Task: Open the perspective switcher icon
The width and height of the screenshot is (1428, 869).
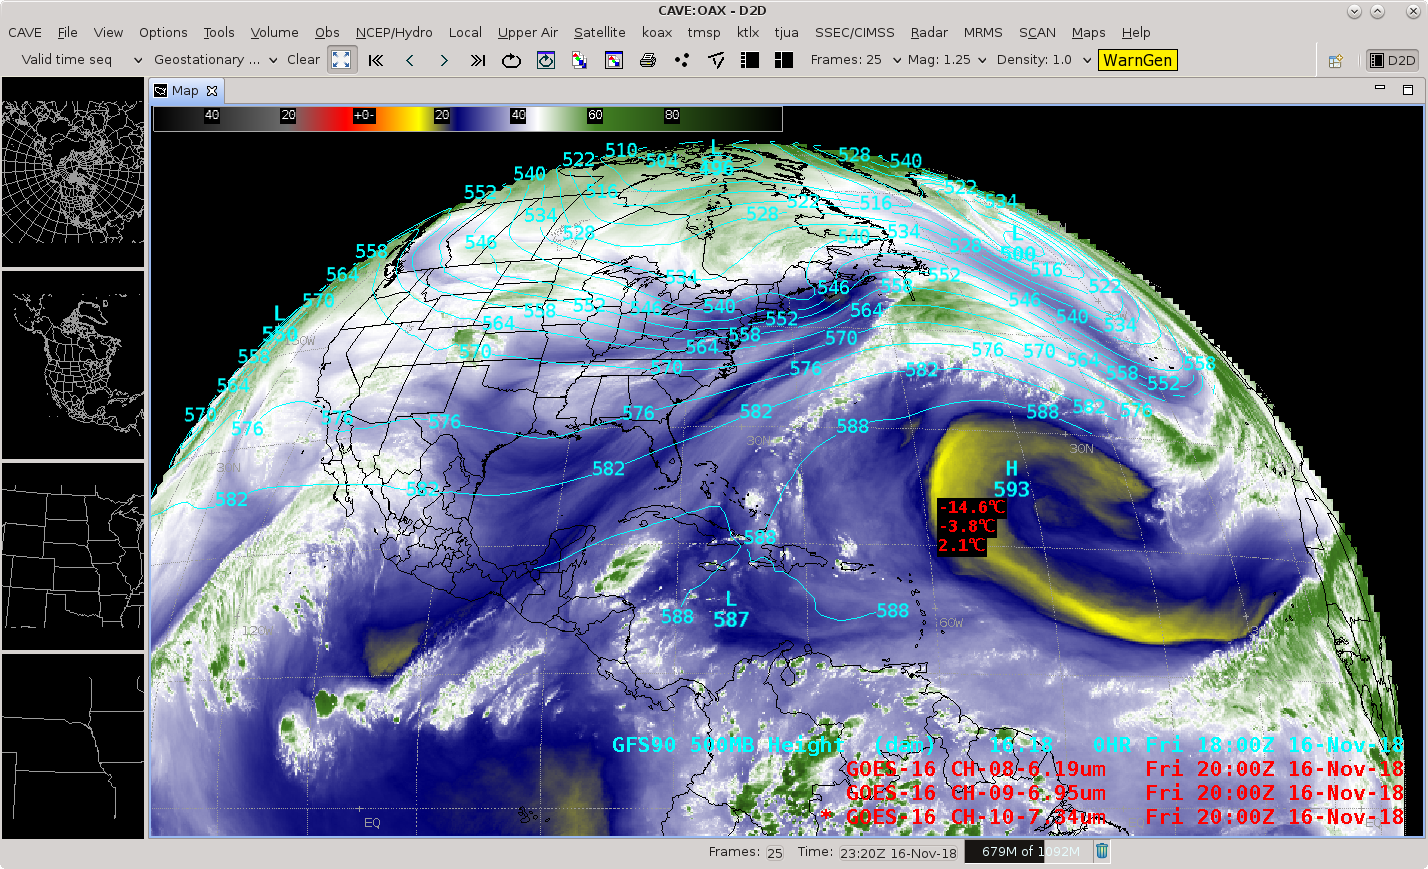Action: click(1336, 61)
